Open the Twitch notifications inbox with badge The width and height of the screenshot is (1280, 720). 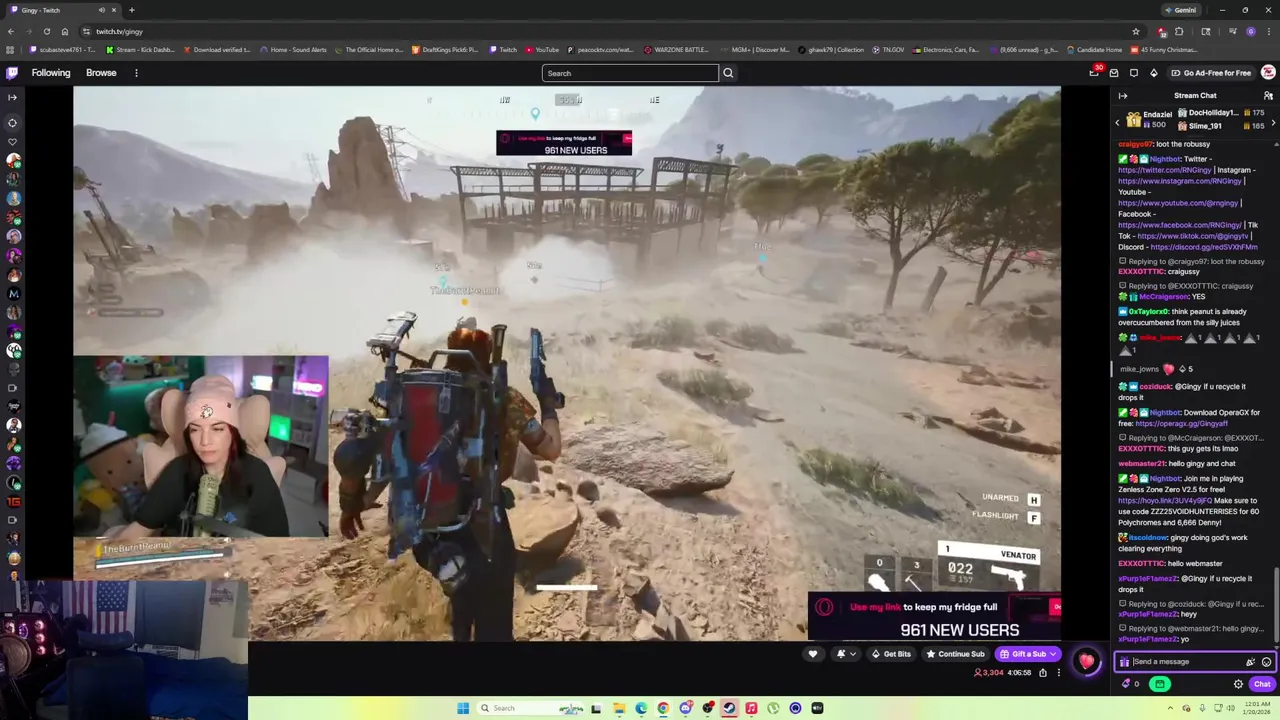[1095, 73]
